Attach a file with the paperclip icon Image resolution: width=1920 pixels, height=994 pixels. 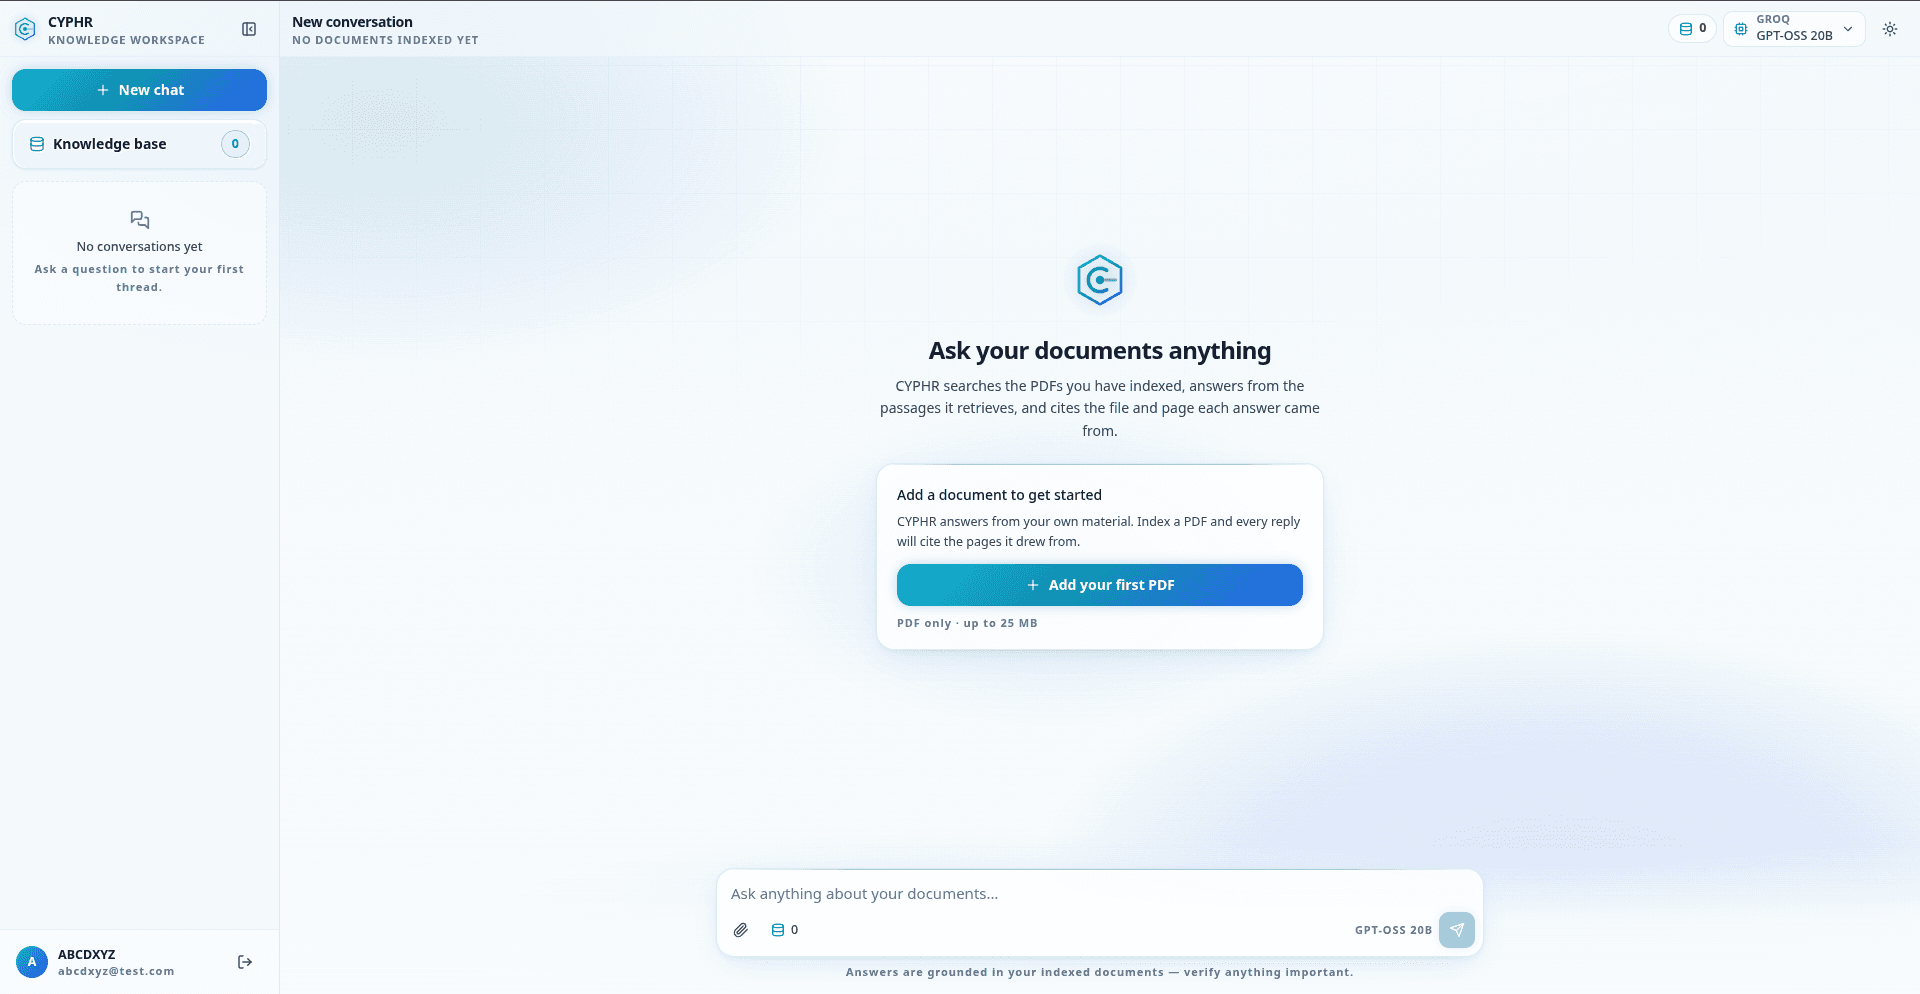(741, 930)
